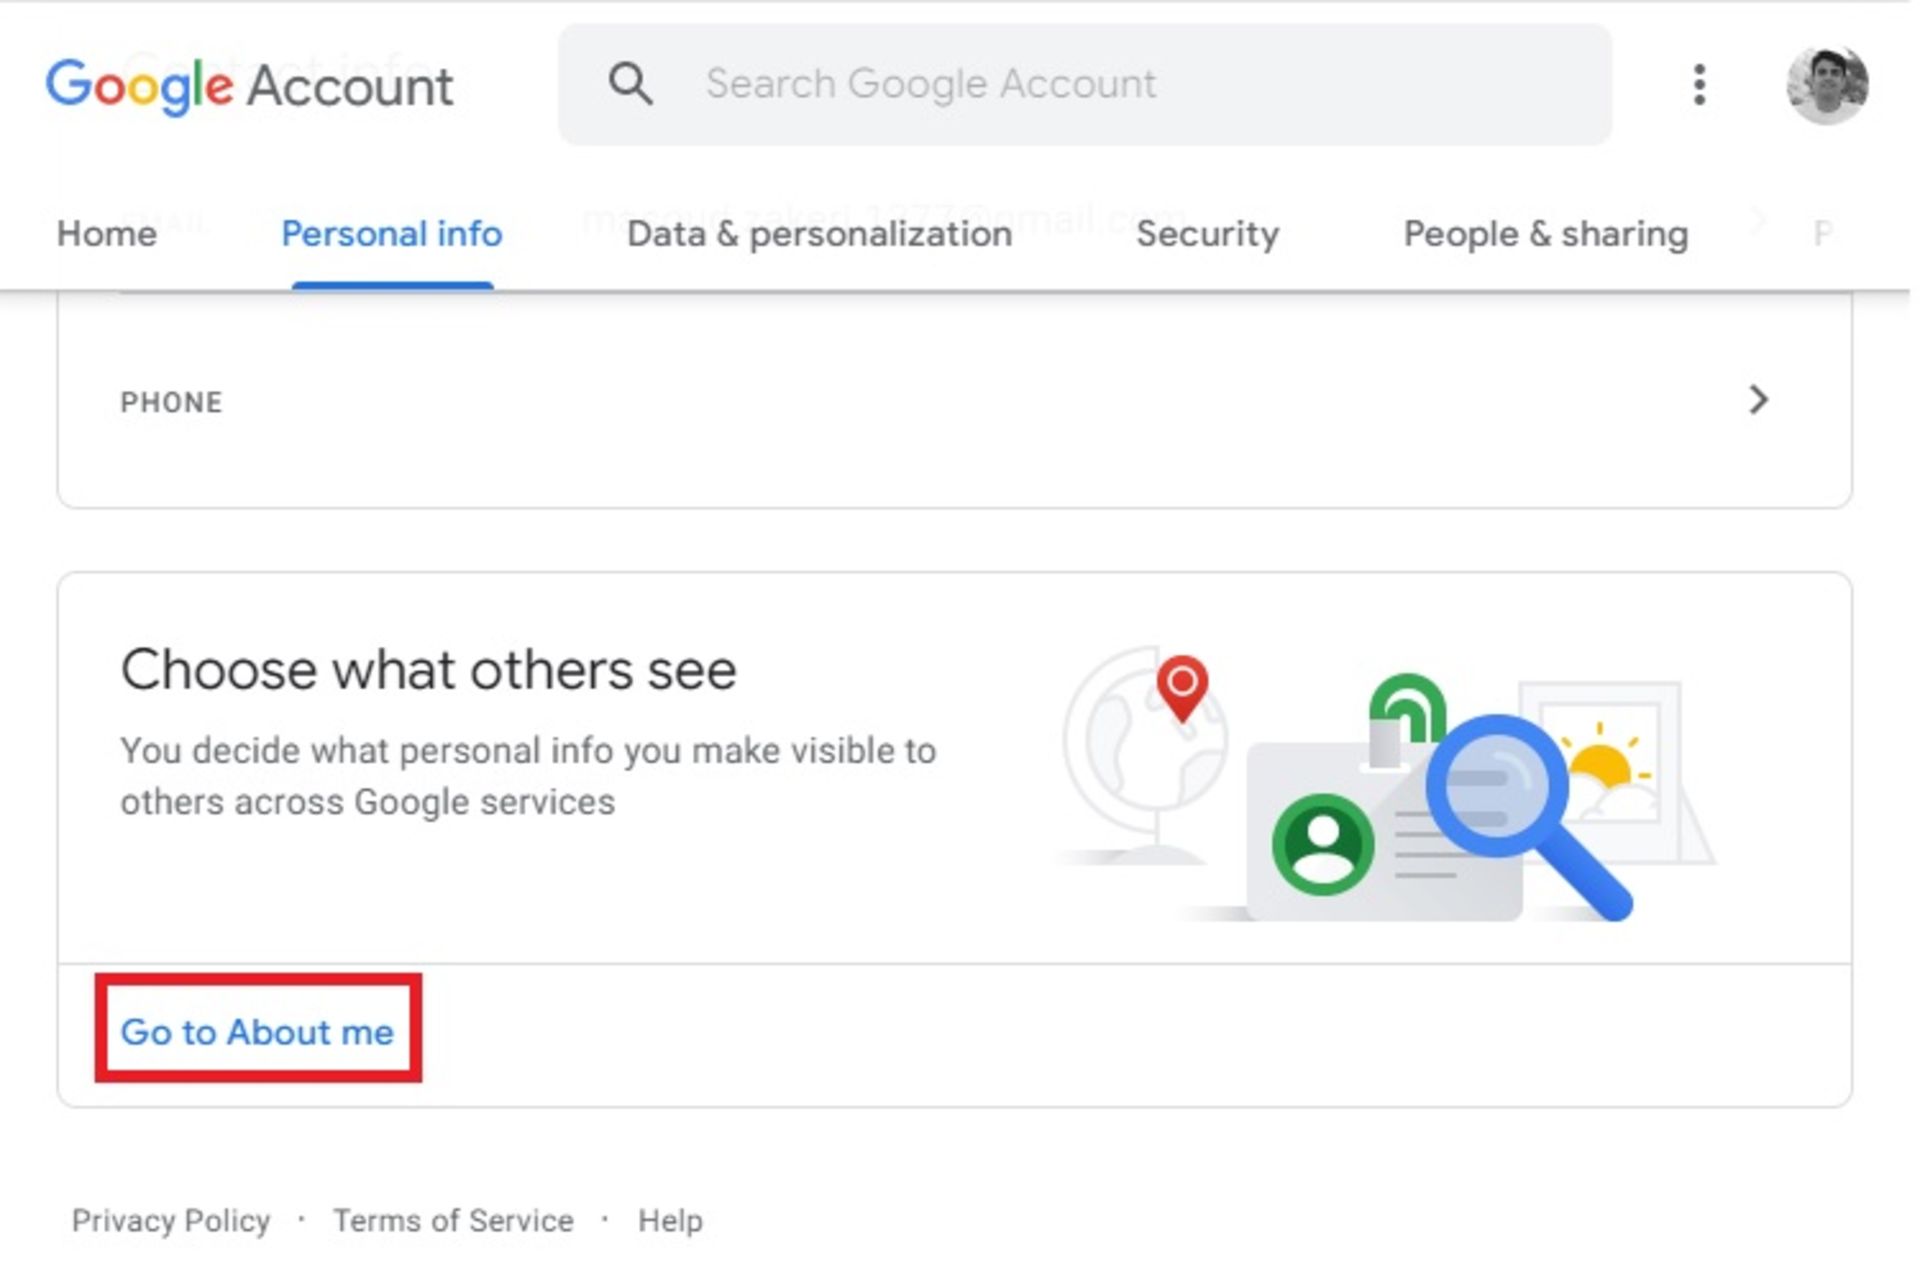Image resolution: width=1920 pixels, height=1280 pixels.
Task: Click the Choose what others see heading
Action: 428,670
